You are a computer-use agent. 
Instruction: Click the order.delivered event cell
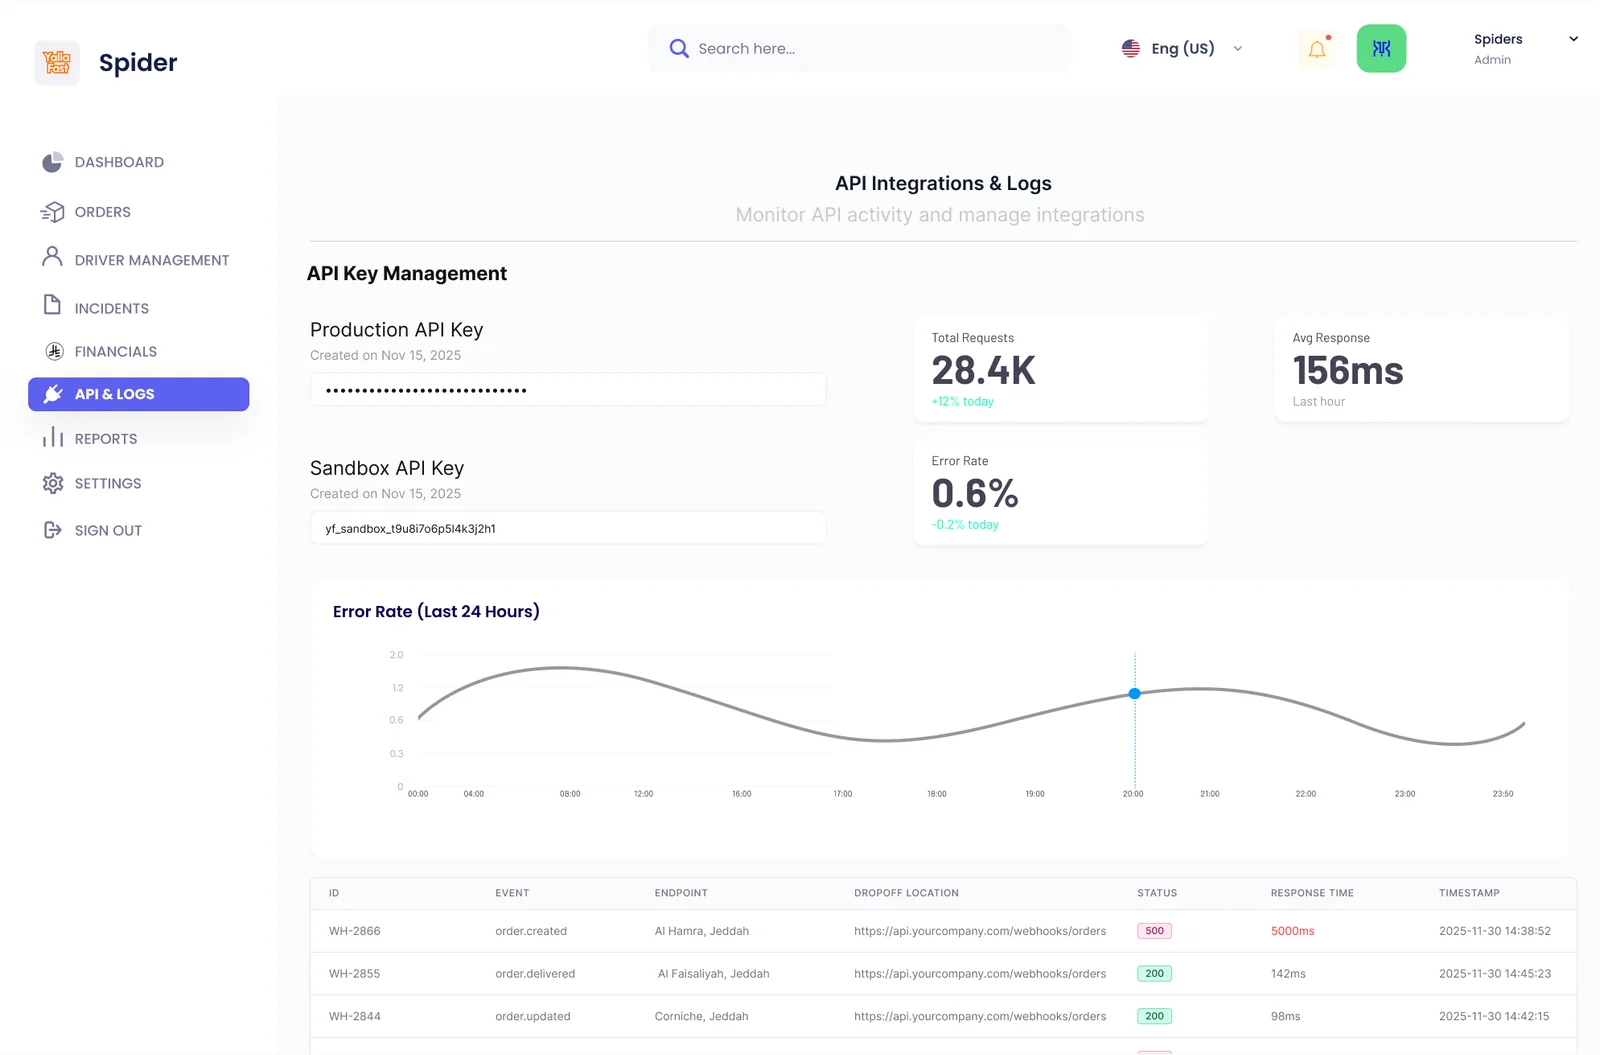tap(535, 973)
